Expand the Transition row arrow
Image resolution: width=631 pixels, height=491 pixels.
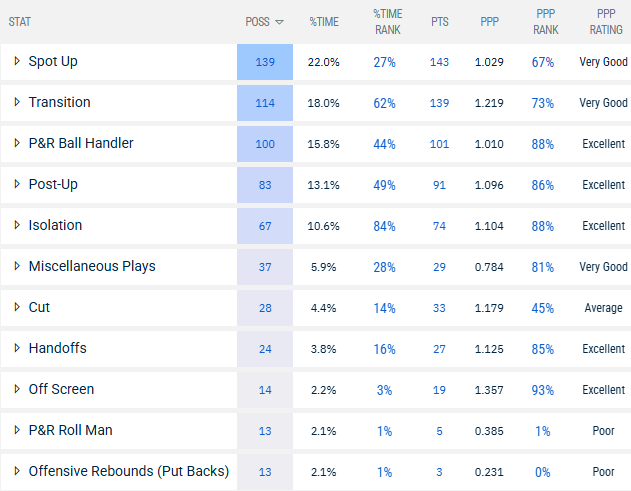(17, 103)
